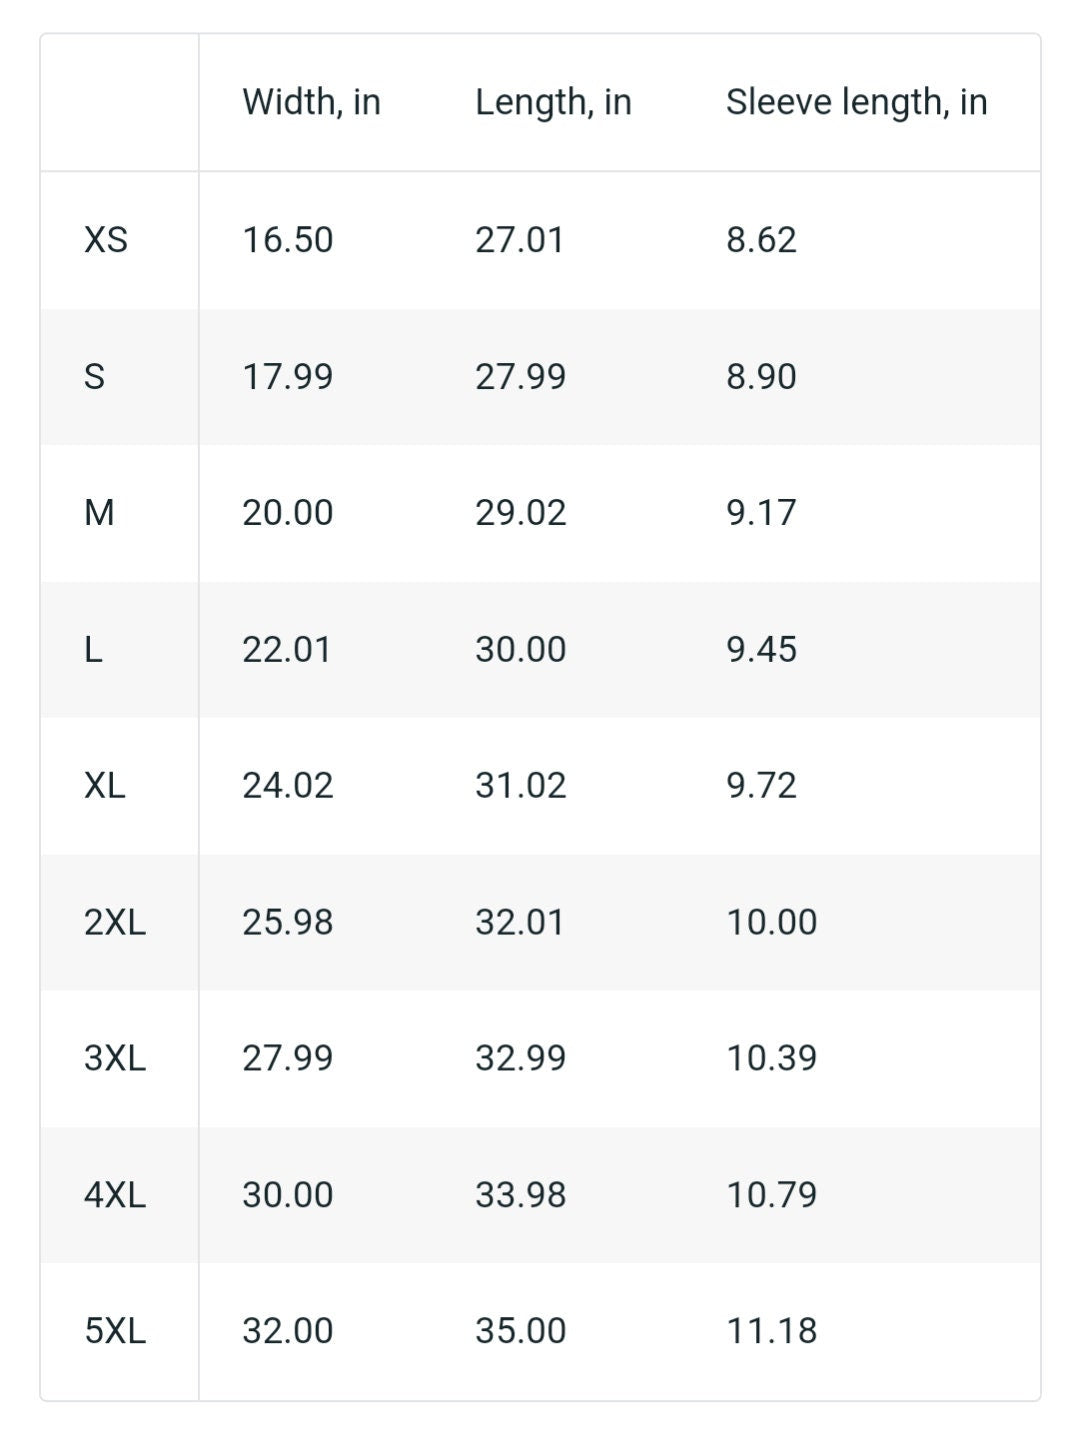The width and height of the screenshot is (1079, 1454).
Task: Select the XL size row label
Action: (x=105, y=786)
